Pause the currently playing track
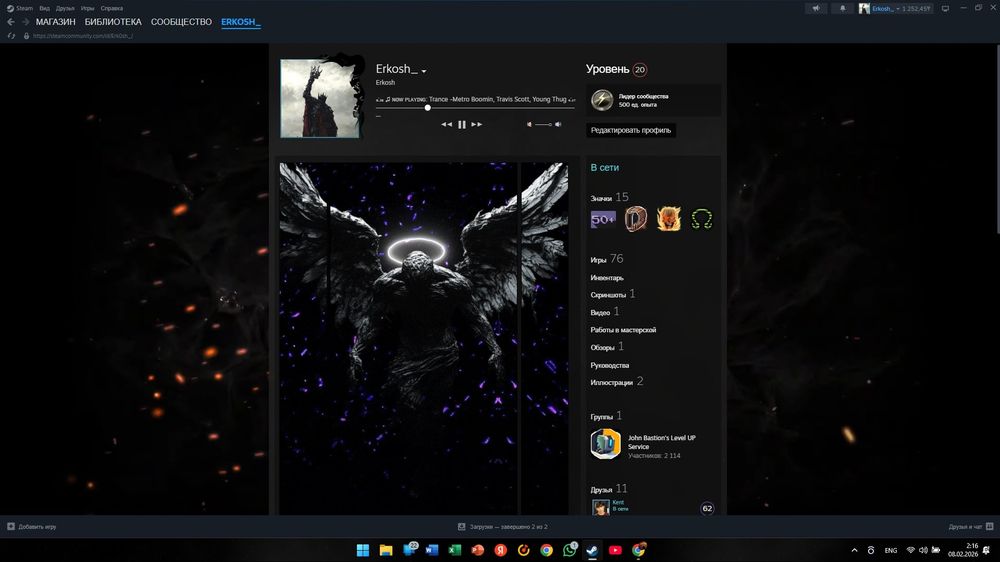The image size is (1000, 562). pyautogui.click(x=462, y=125)
